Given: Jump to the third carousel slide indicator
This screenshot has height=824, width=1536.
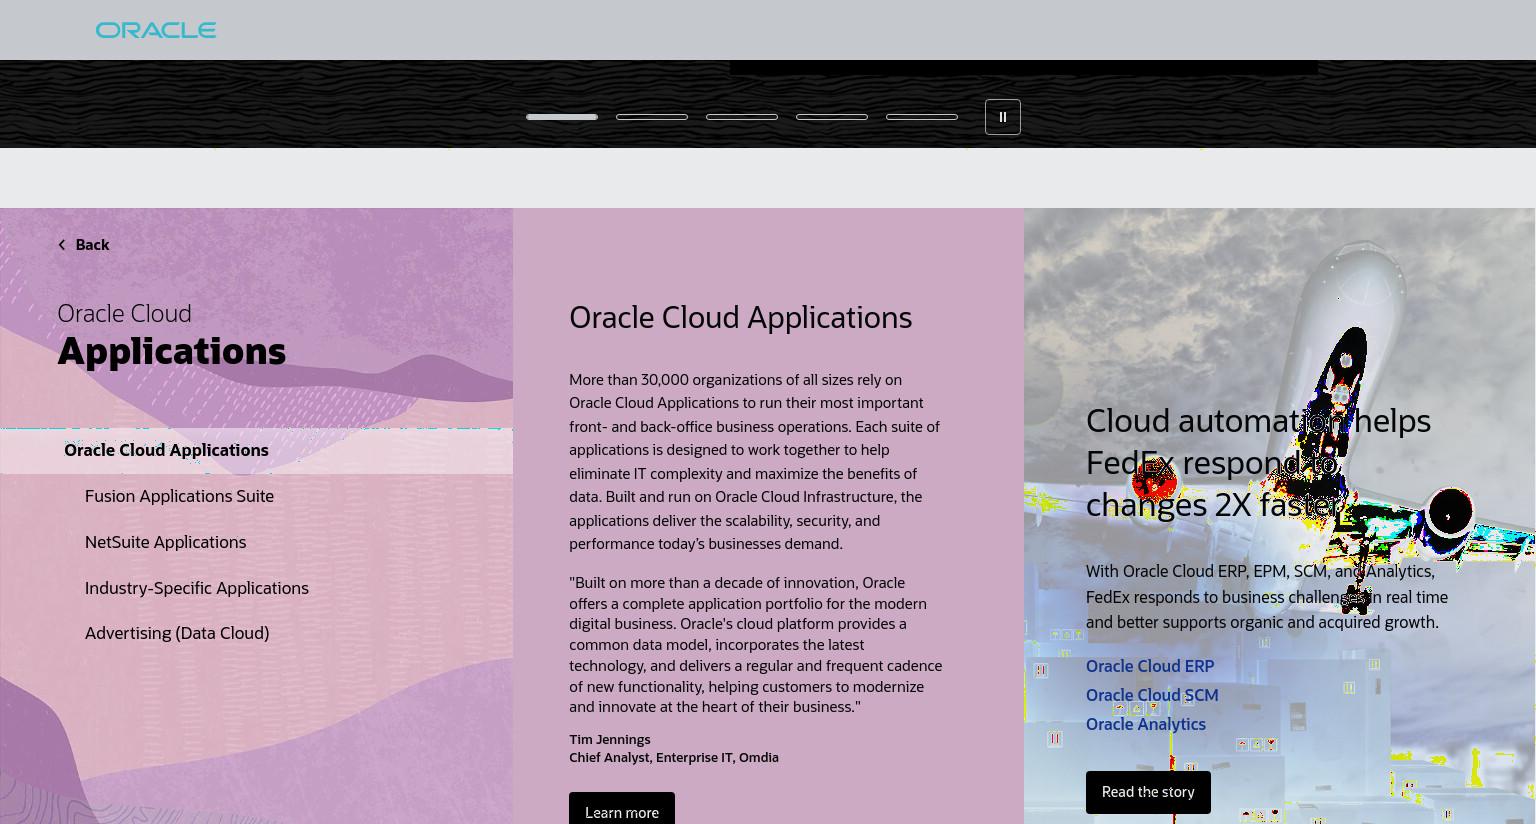Looking at the screenshot, I should pyautogui.click(x=742, y=117).
